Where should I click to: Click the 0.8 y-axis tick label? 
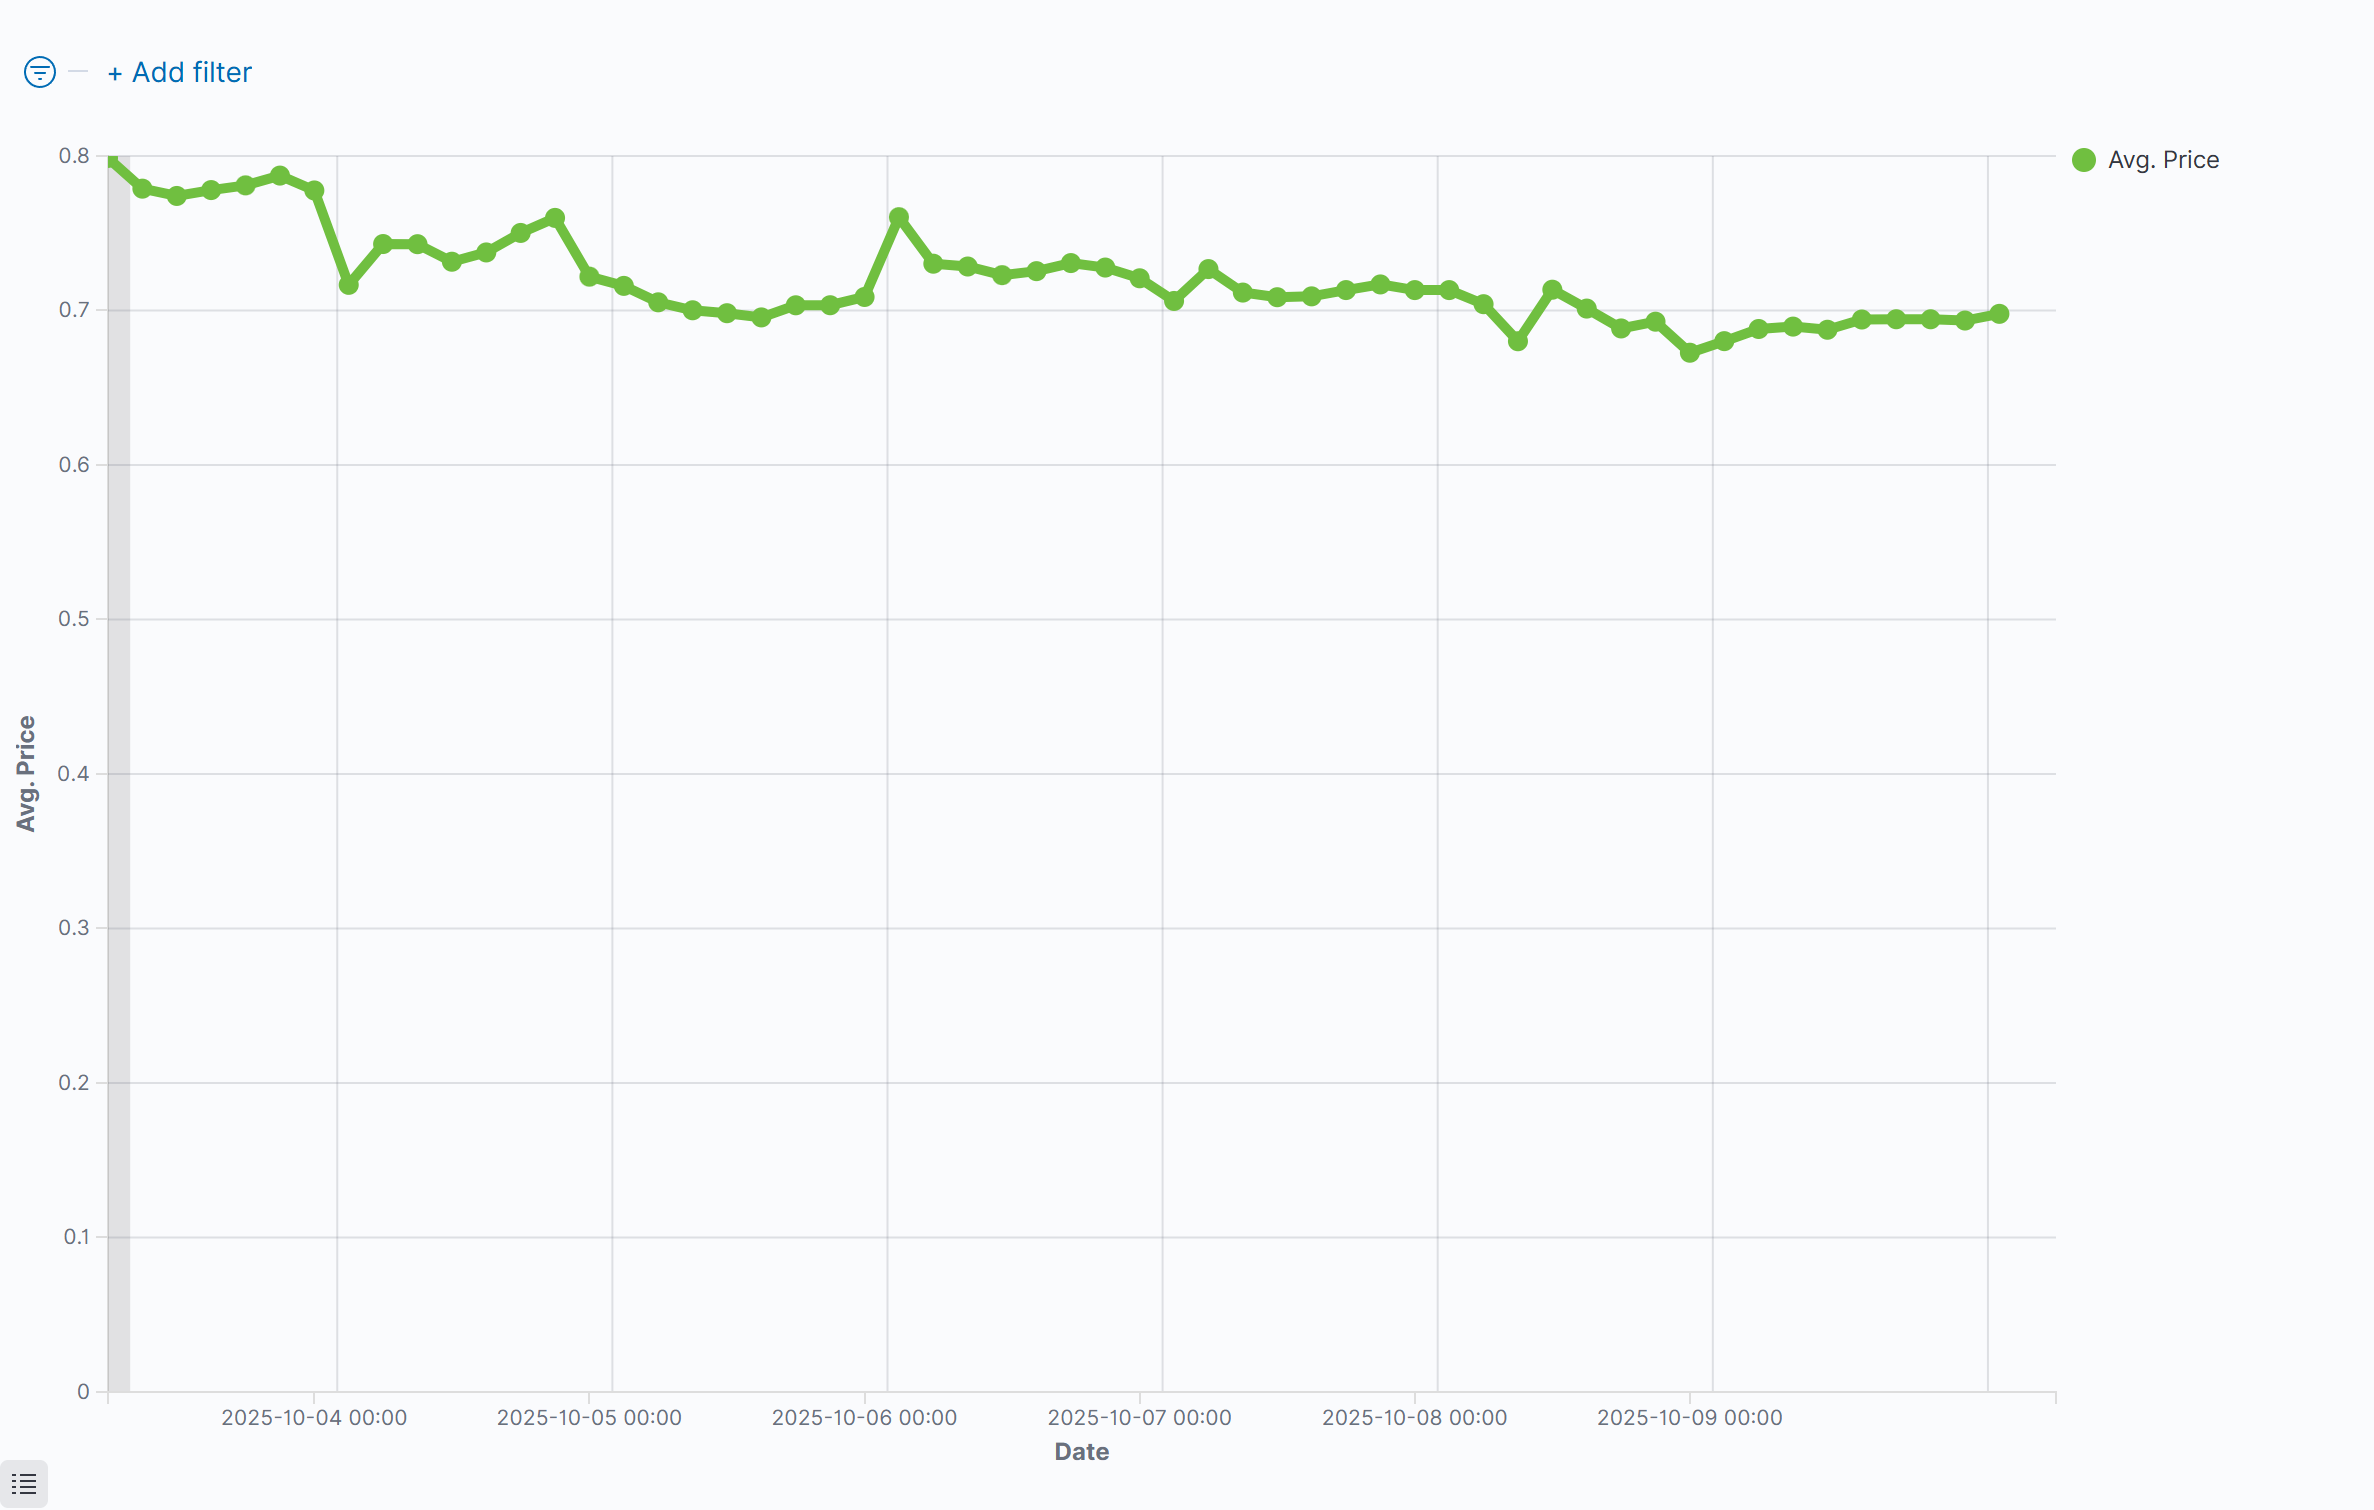73,156
